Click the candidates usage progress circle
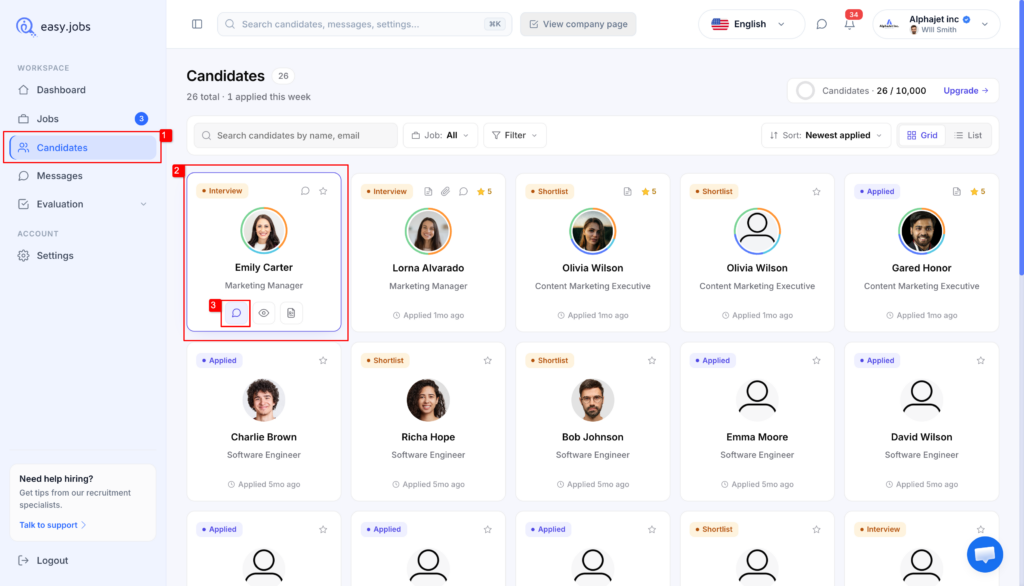The width and height of the screenshot is (1024, 586). click(x=805, y=91)
